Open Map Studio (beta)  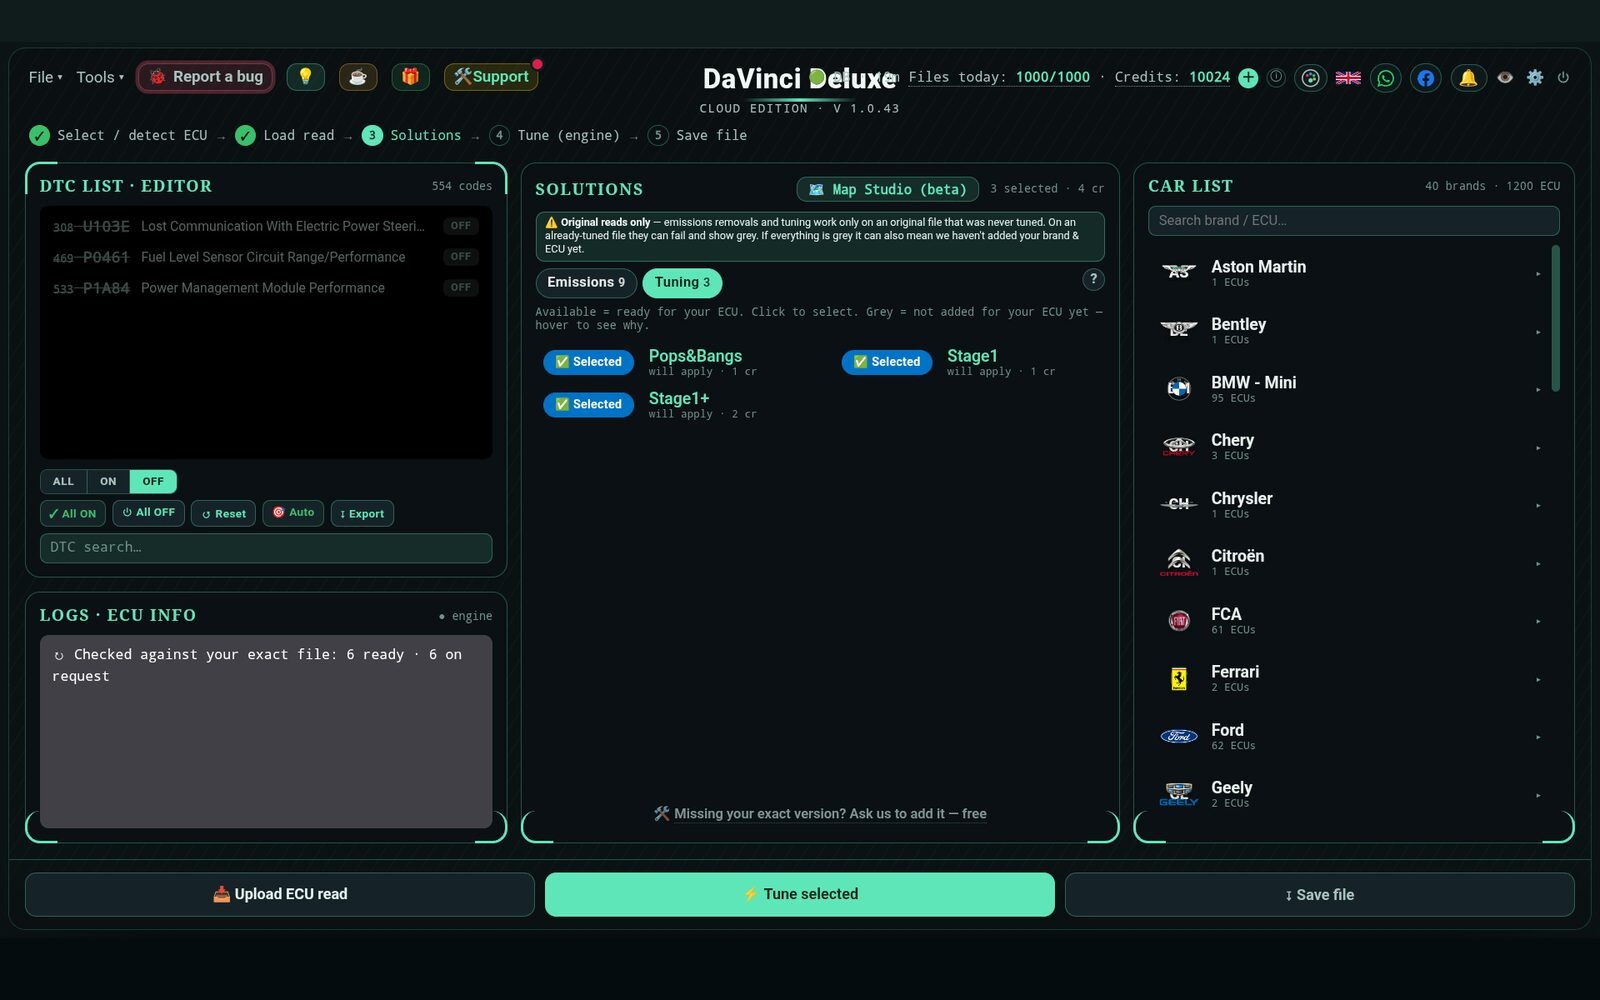[887, 189]
